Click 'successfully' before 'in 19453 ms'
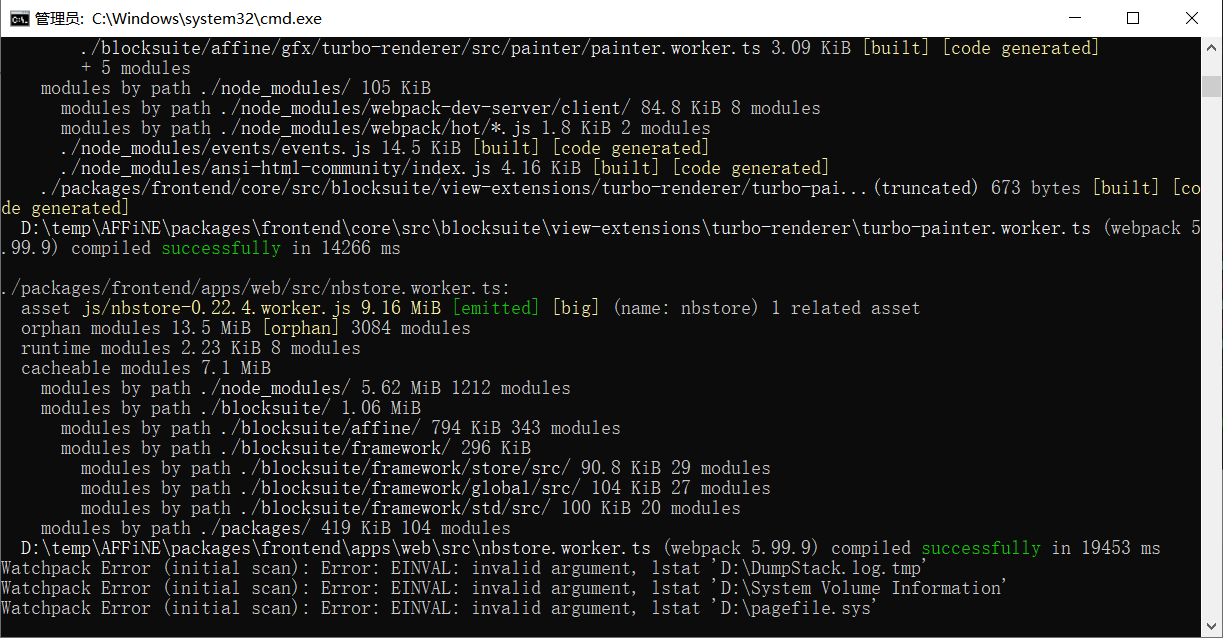1223x638 pixels. [x=981, y=548]
